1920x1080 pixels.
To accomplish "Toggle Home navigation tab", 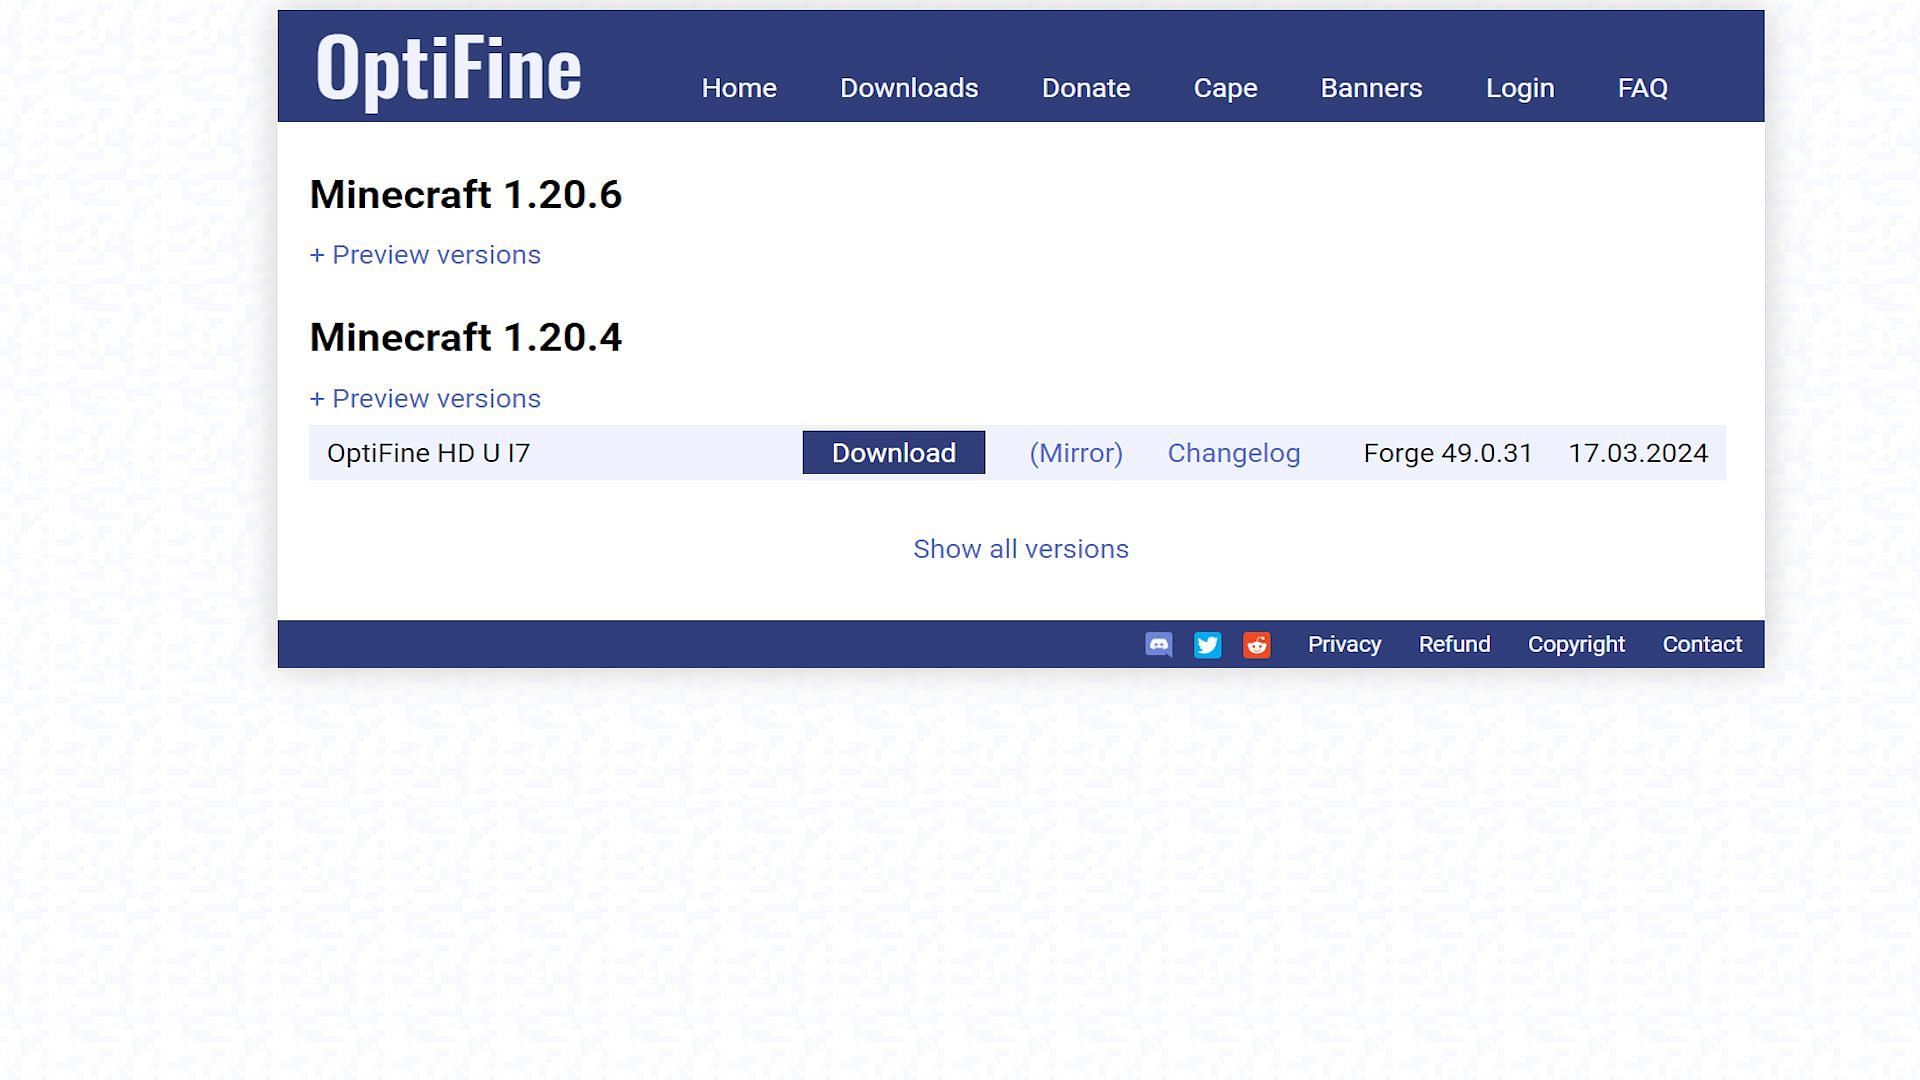I will (740, 88).
